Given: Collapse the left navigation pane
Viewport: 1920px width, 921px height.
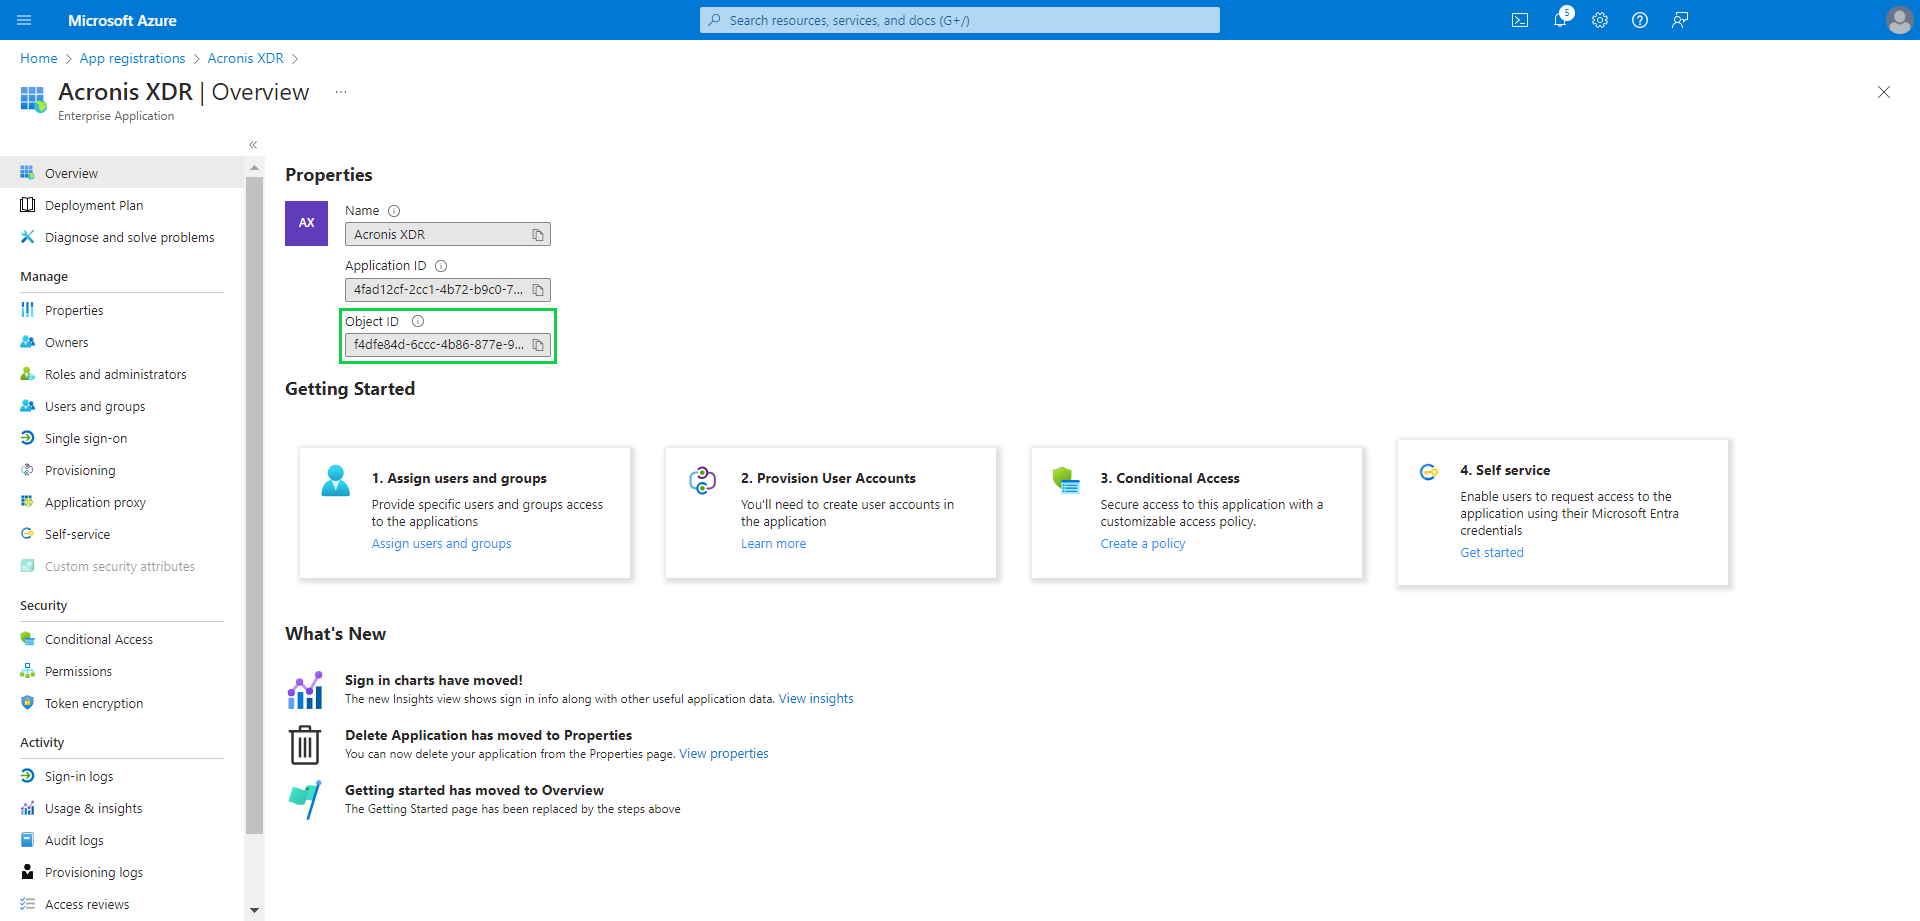Looking at the screenshot, I should pyautogui.click(x=252, y=144).
